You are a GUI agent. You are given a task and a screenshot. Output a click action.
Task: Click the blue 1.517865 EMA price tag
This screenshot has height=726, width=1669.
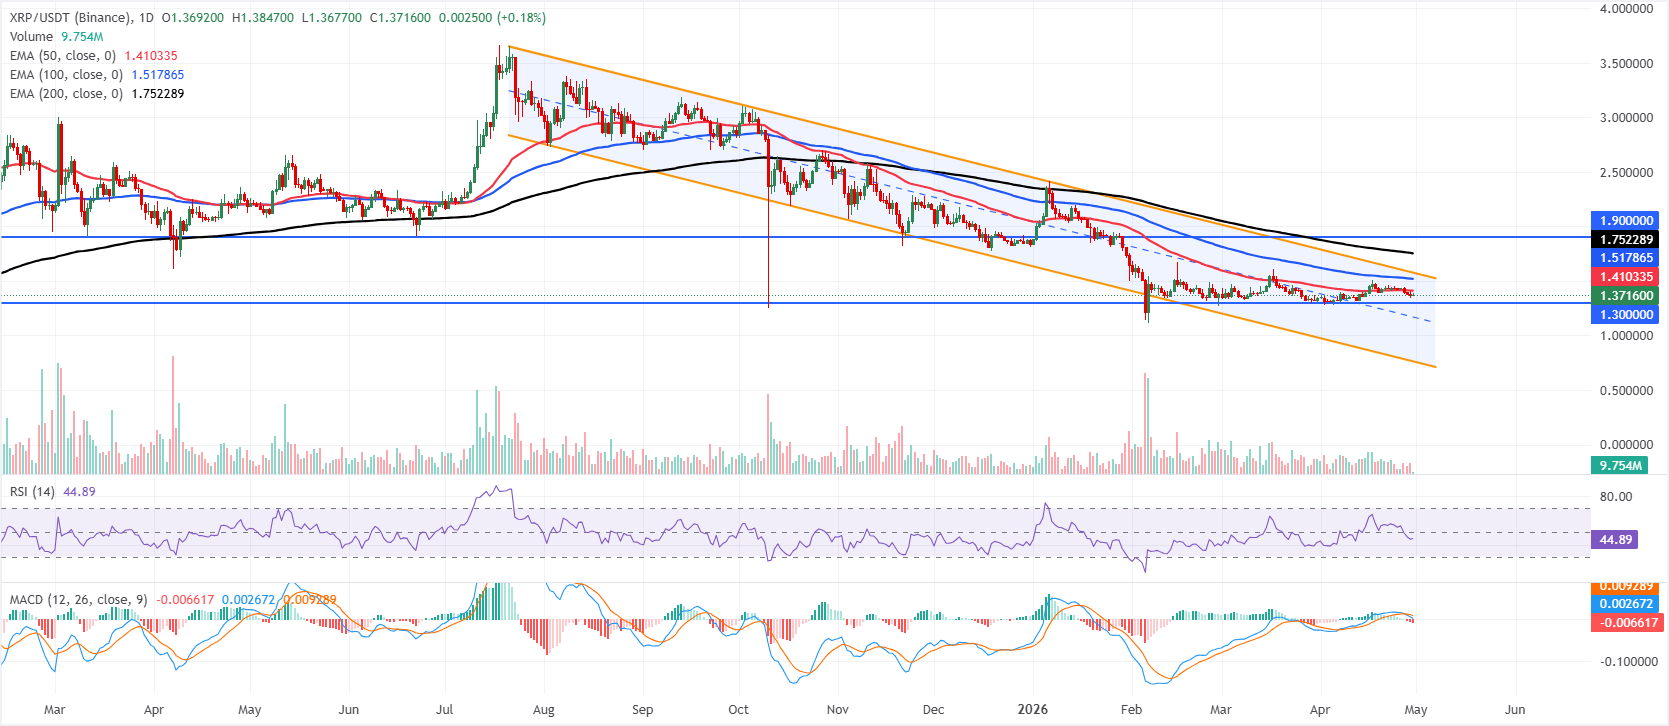pyautogui.click(x=1625, y=258)
